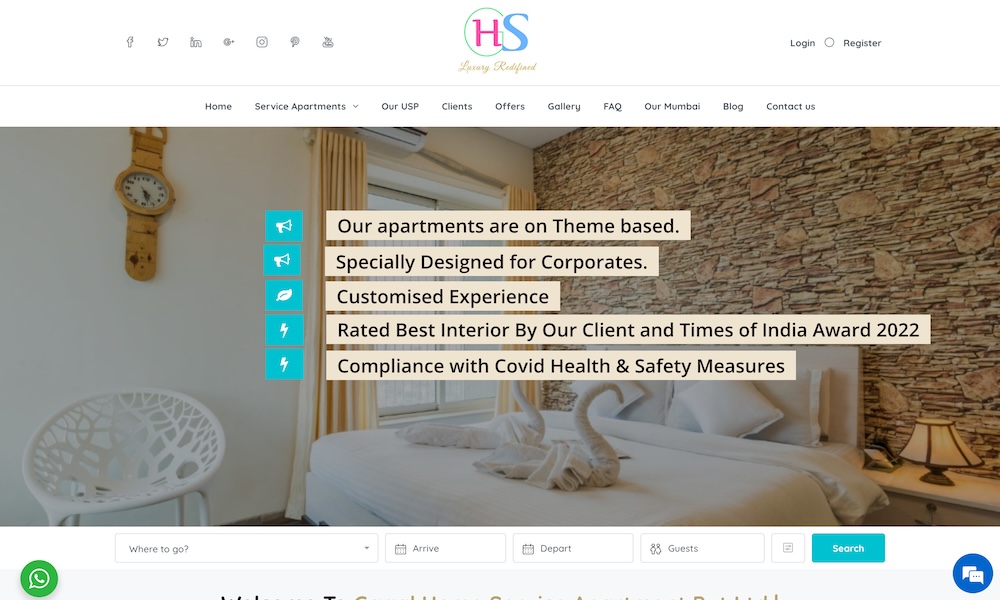Launch the WhatsApp chat button
This screenshot has width=1000, height=600.
point(39,578)
